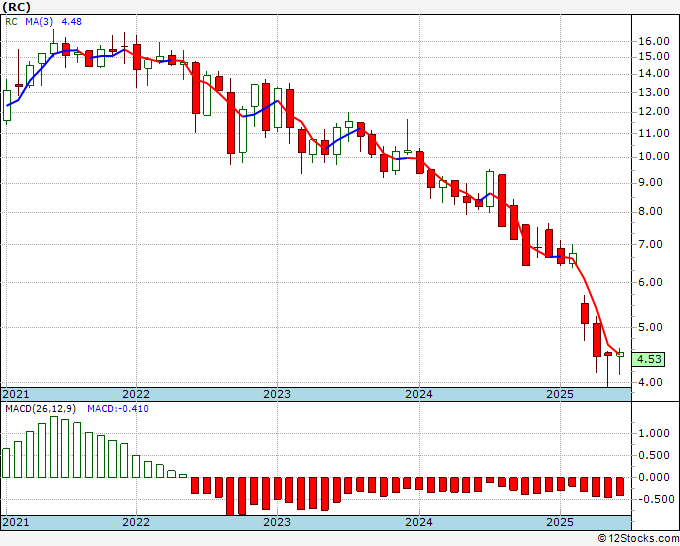Click 2023 on the price chart time axis
The width and height of the screenshot is (680, 546).
[277, 394]
